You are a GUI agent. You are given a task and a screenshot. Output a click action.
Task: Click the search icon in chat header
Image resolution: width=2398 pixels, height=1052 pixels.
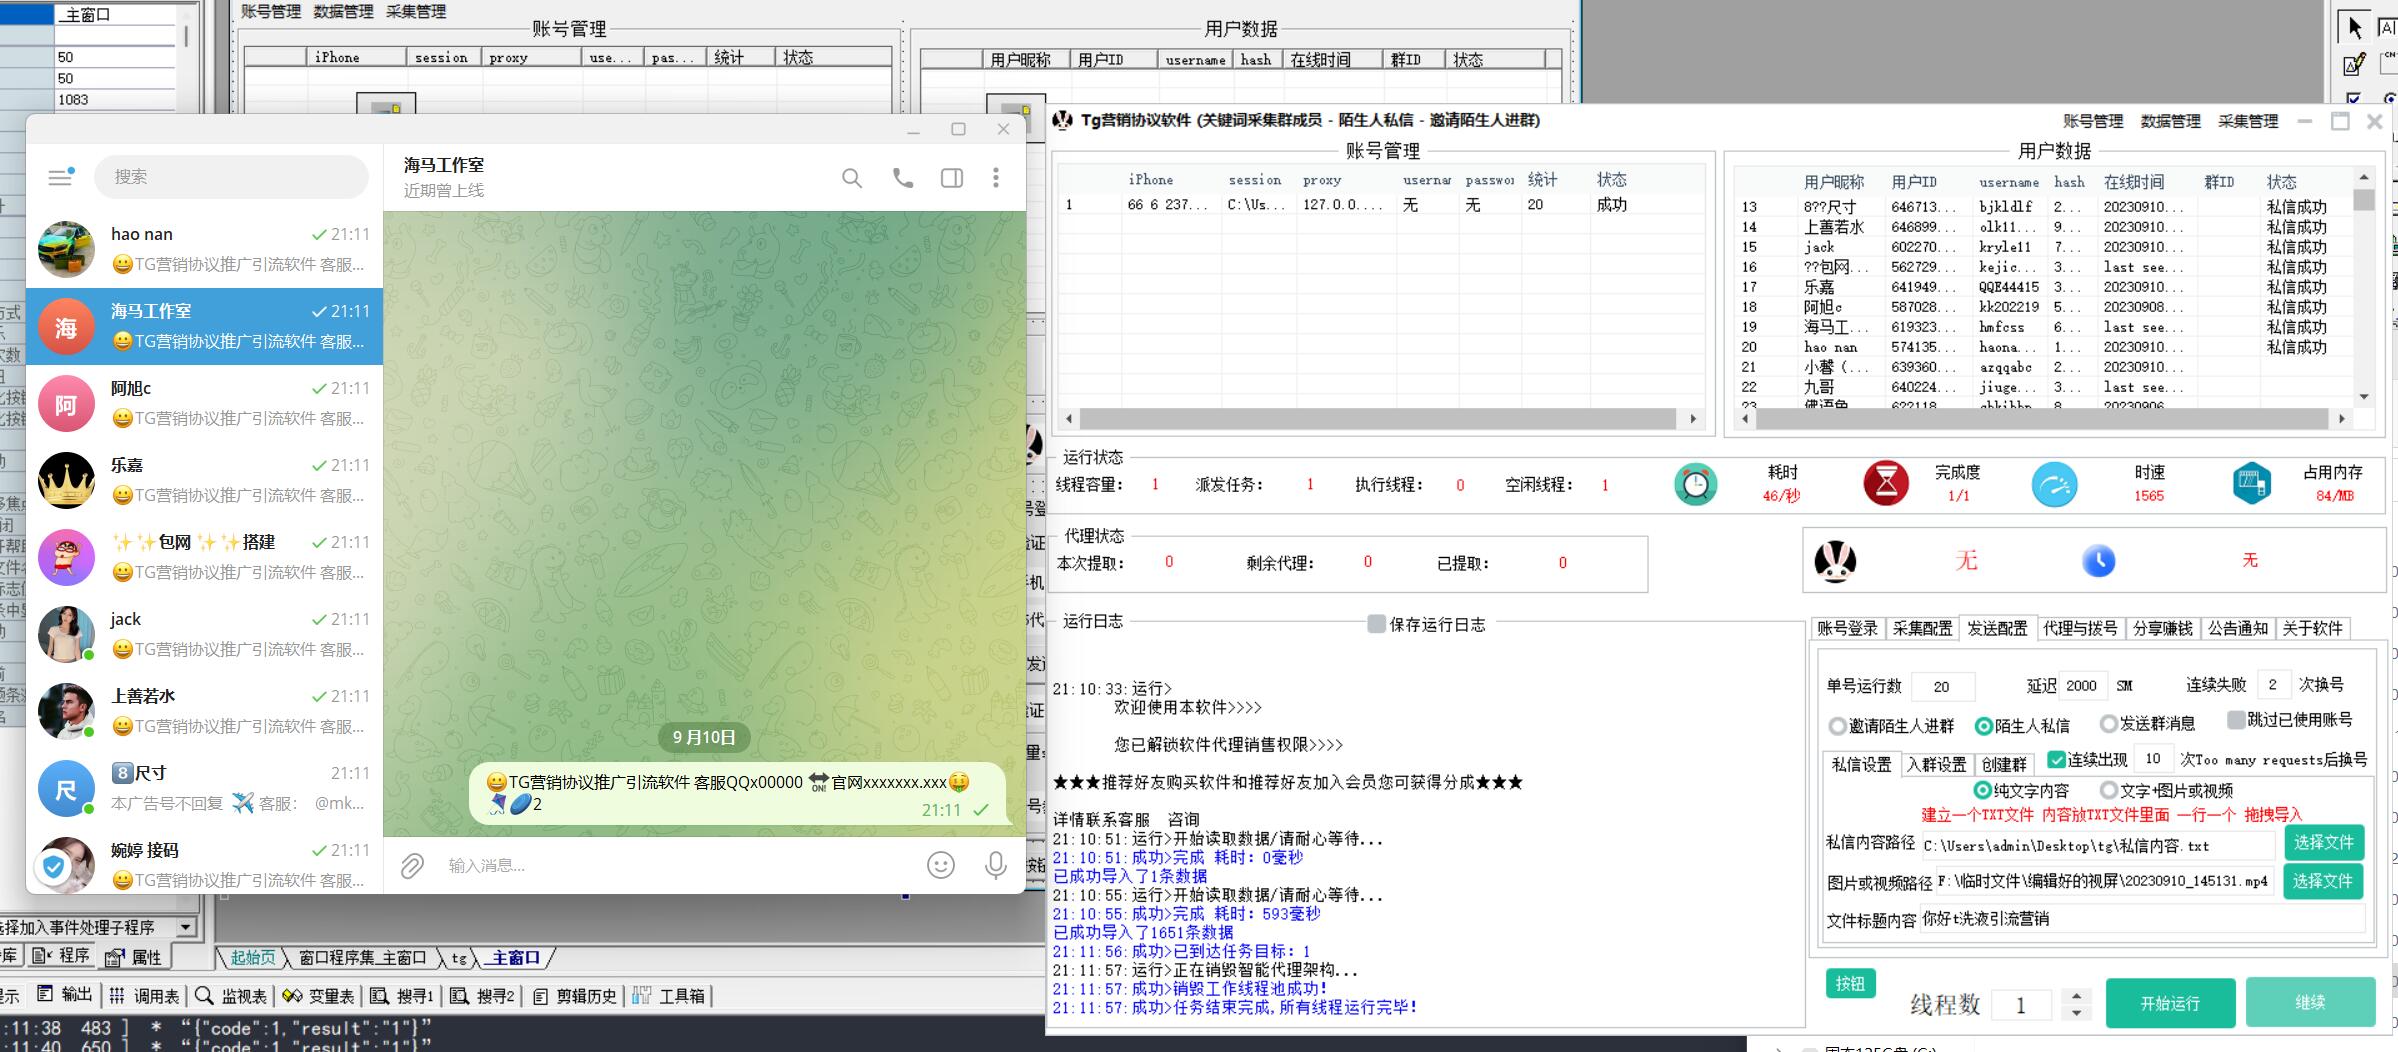click(851, 178)
